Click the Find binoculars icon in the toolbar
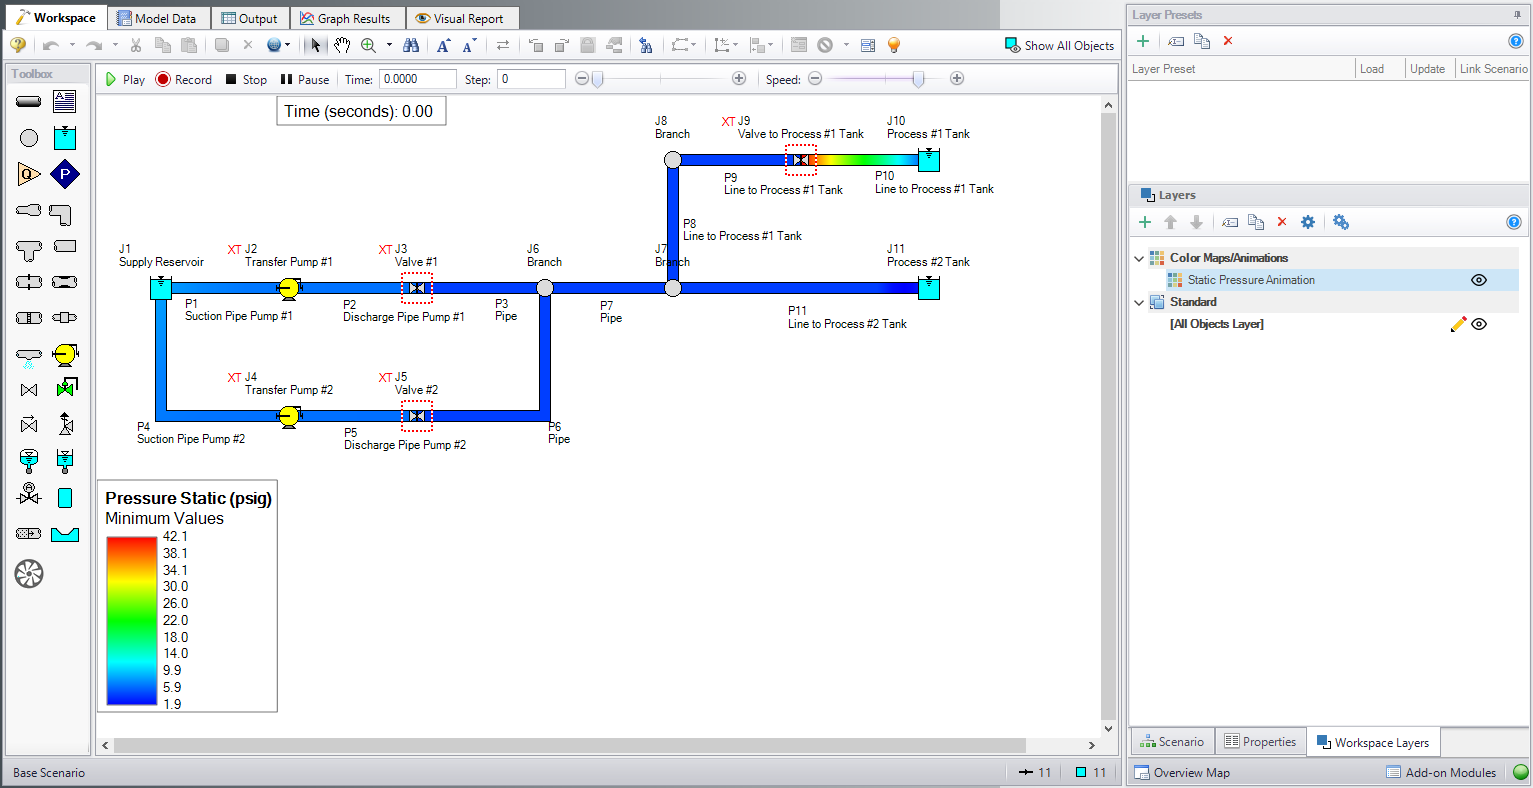Viewport: 1533px width, 788px height. [x=411, y=45]
